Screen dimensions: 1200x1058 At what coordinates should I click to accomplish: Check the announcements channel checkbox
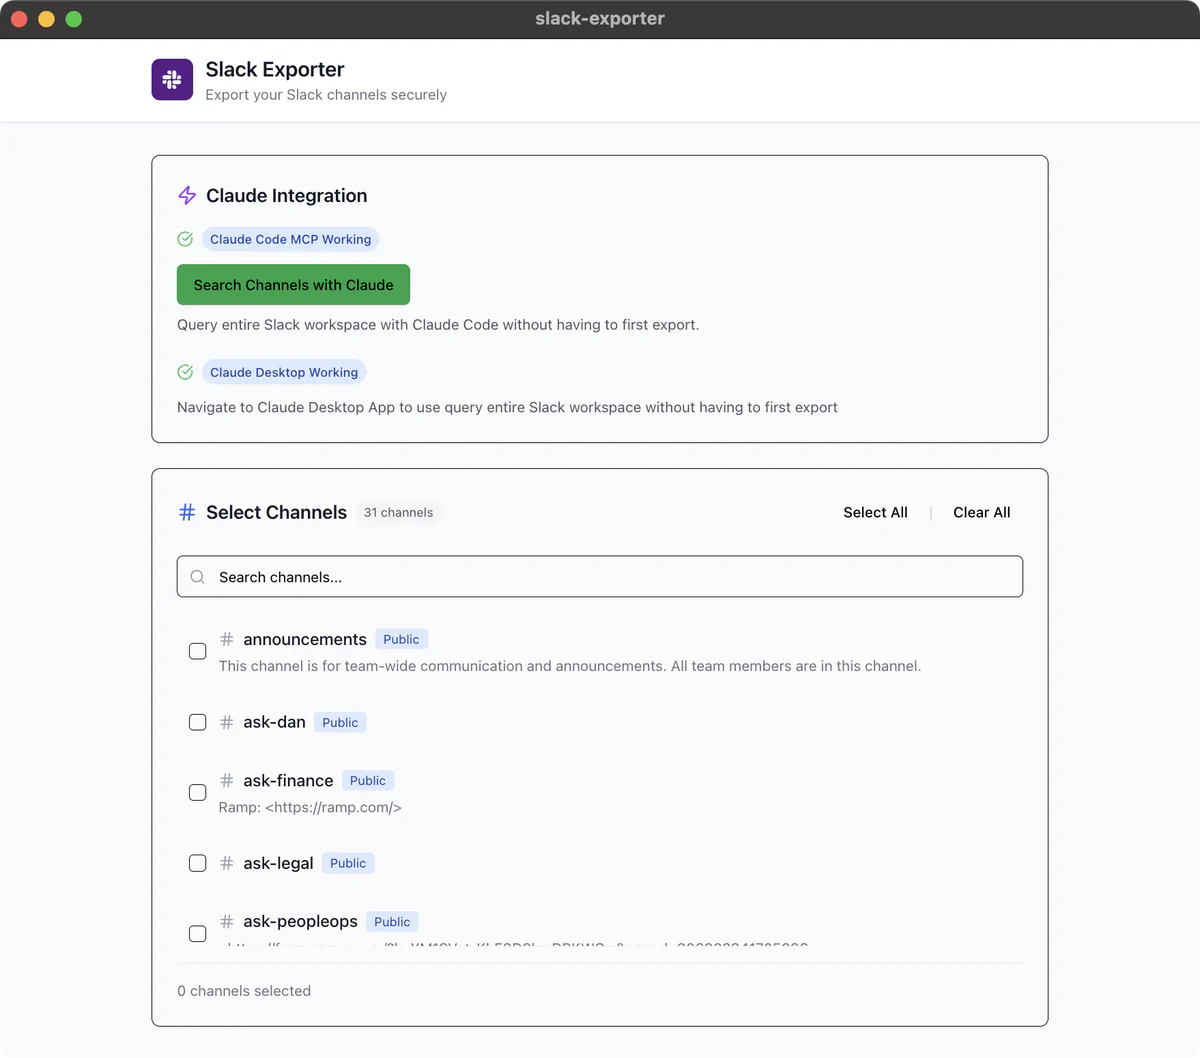pos(197,651)
